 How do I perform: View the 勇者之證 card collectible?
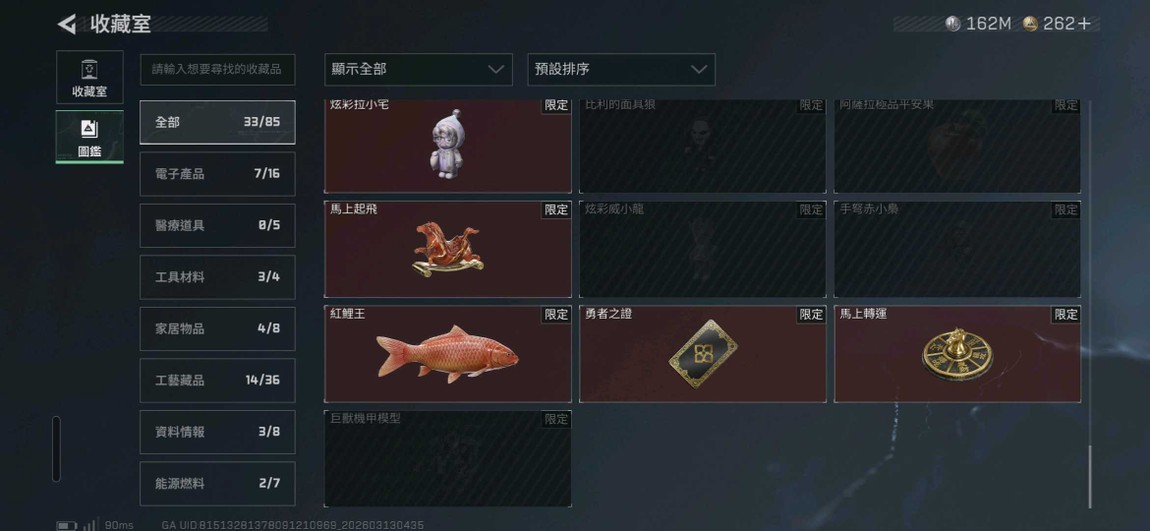(703, 354)
